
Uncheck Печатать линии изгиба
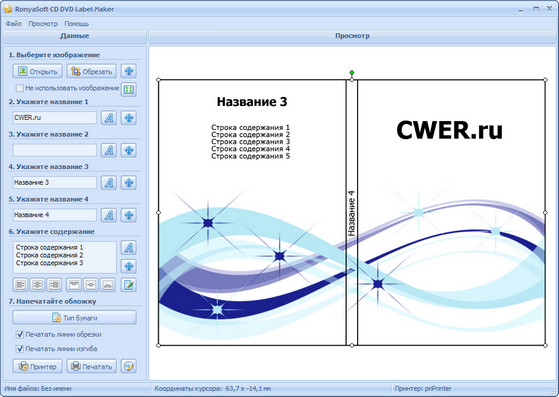(20, 349)
